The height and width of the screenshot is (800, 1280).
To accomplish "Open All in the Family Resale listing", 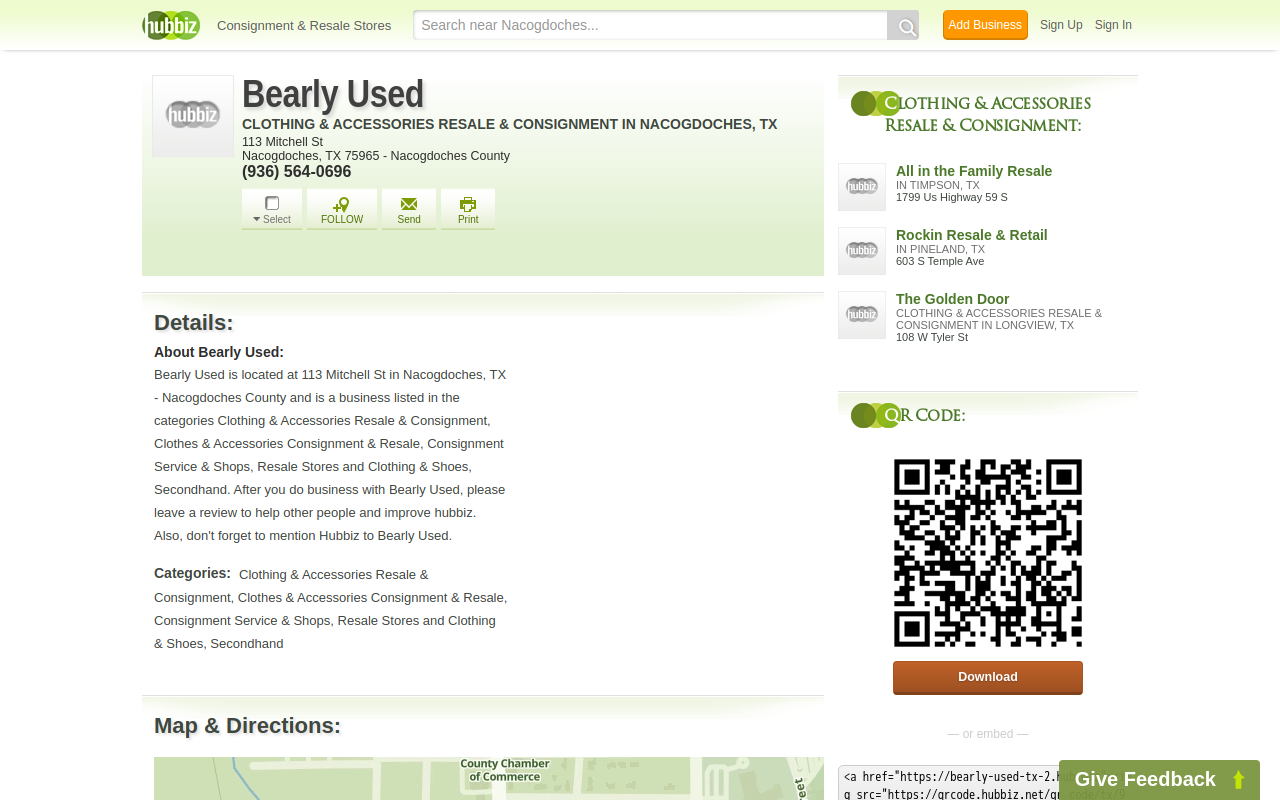I will 974,171.
